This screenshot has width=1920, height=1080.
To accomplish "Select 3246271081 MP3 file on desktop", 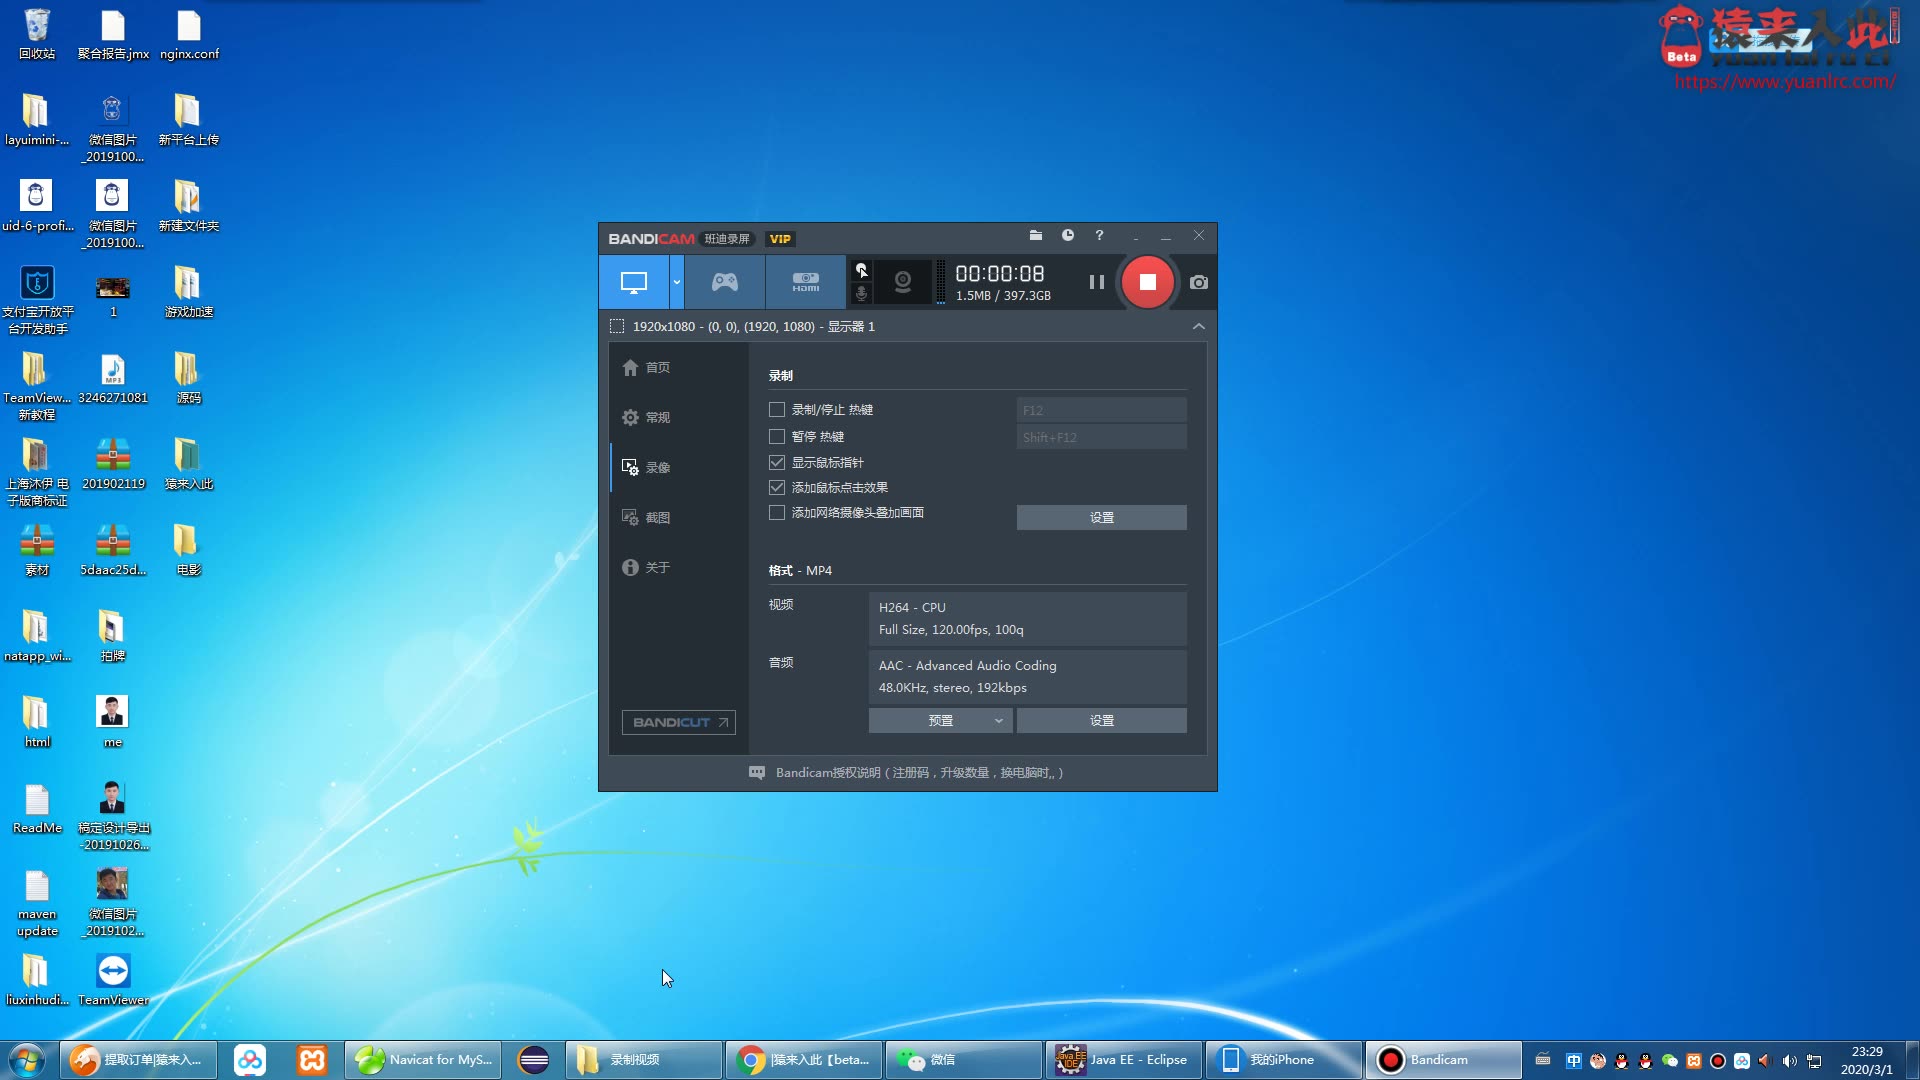I will 113,378.
